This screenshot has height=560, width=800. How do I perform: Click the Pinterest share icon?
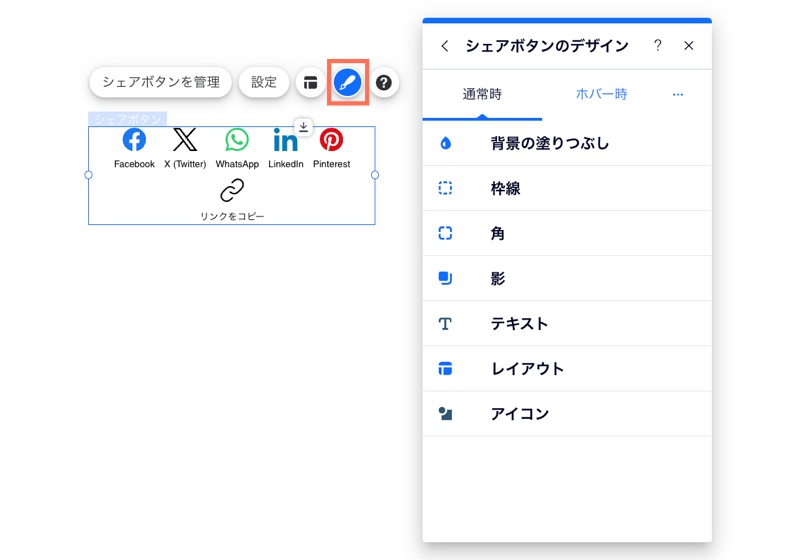click(x=331, y=139)
